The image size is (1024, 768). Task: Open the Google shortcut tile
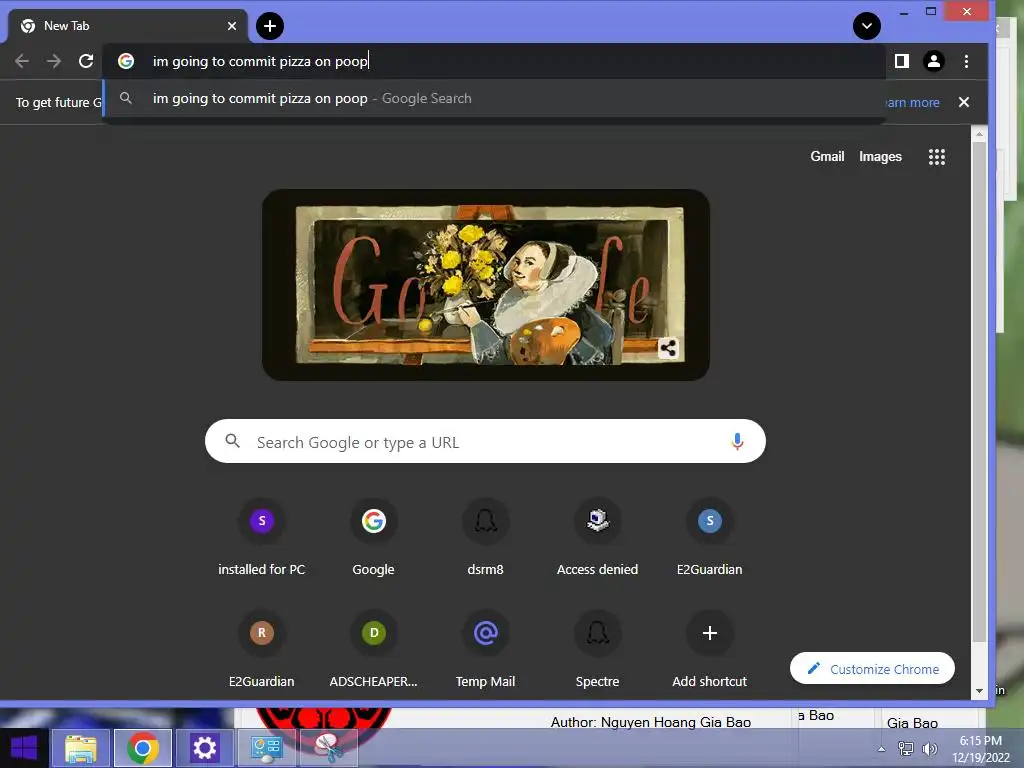[x=374, y=539]
